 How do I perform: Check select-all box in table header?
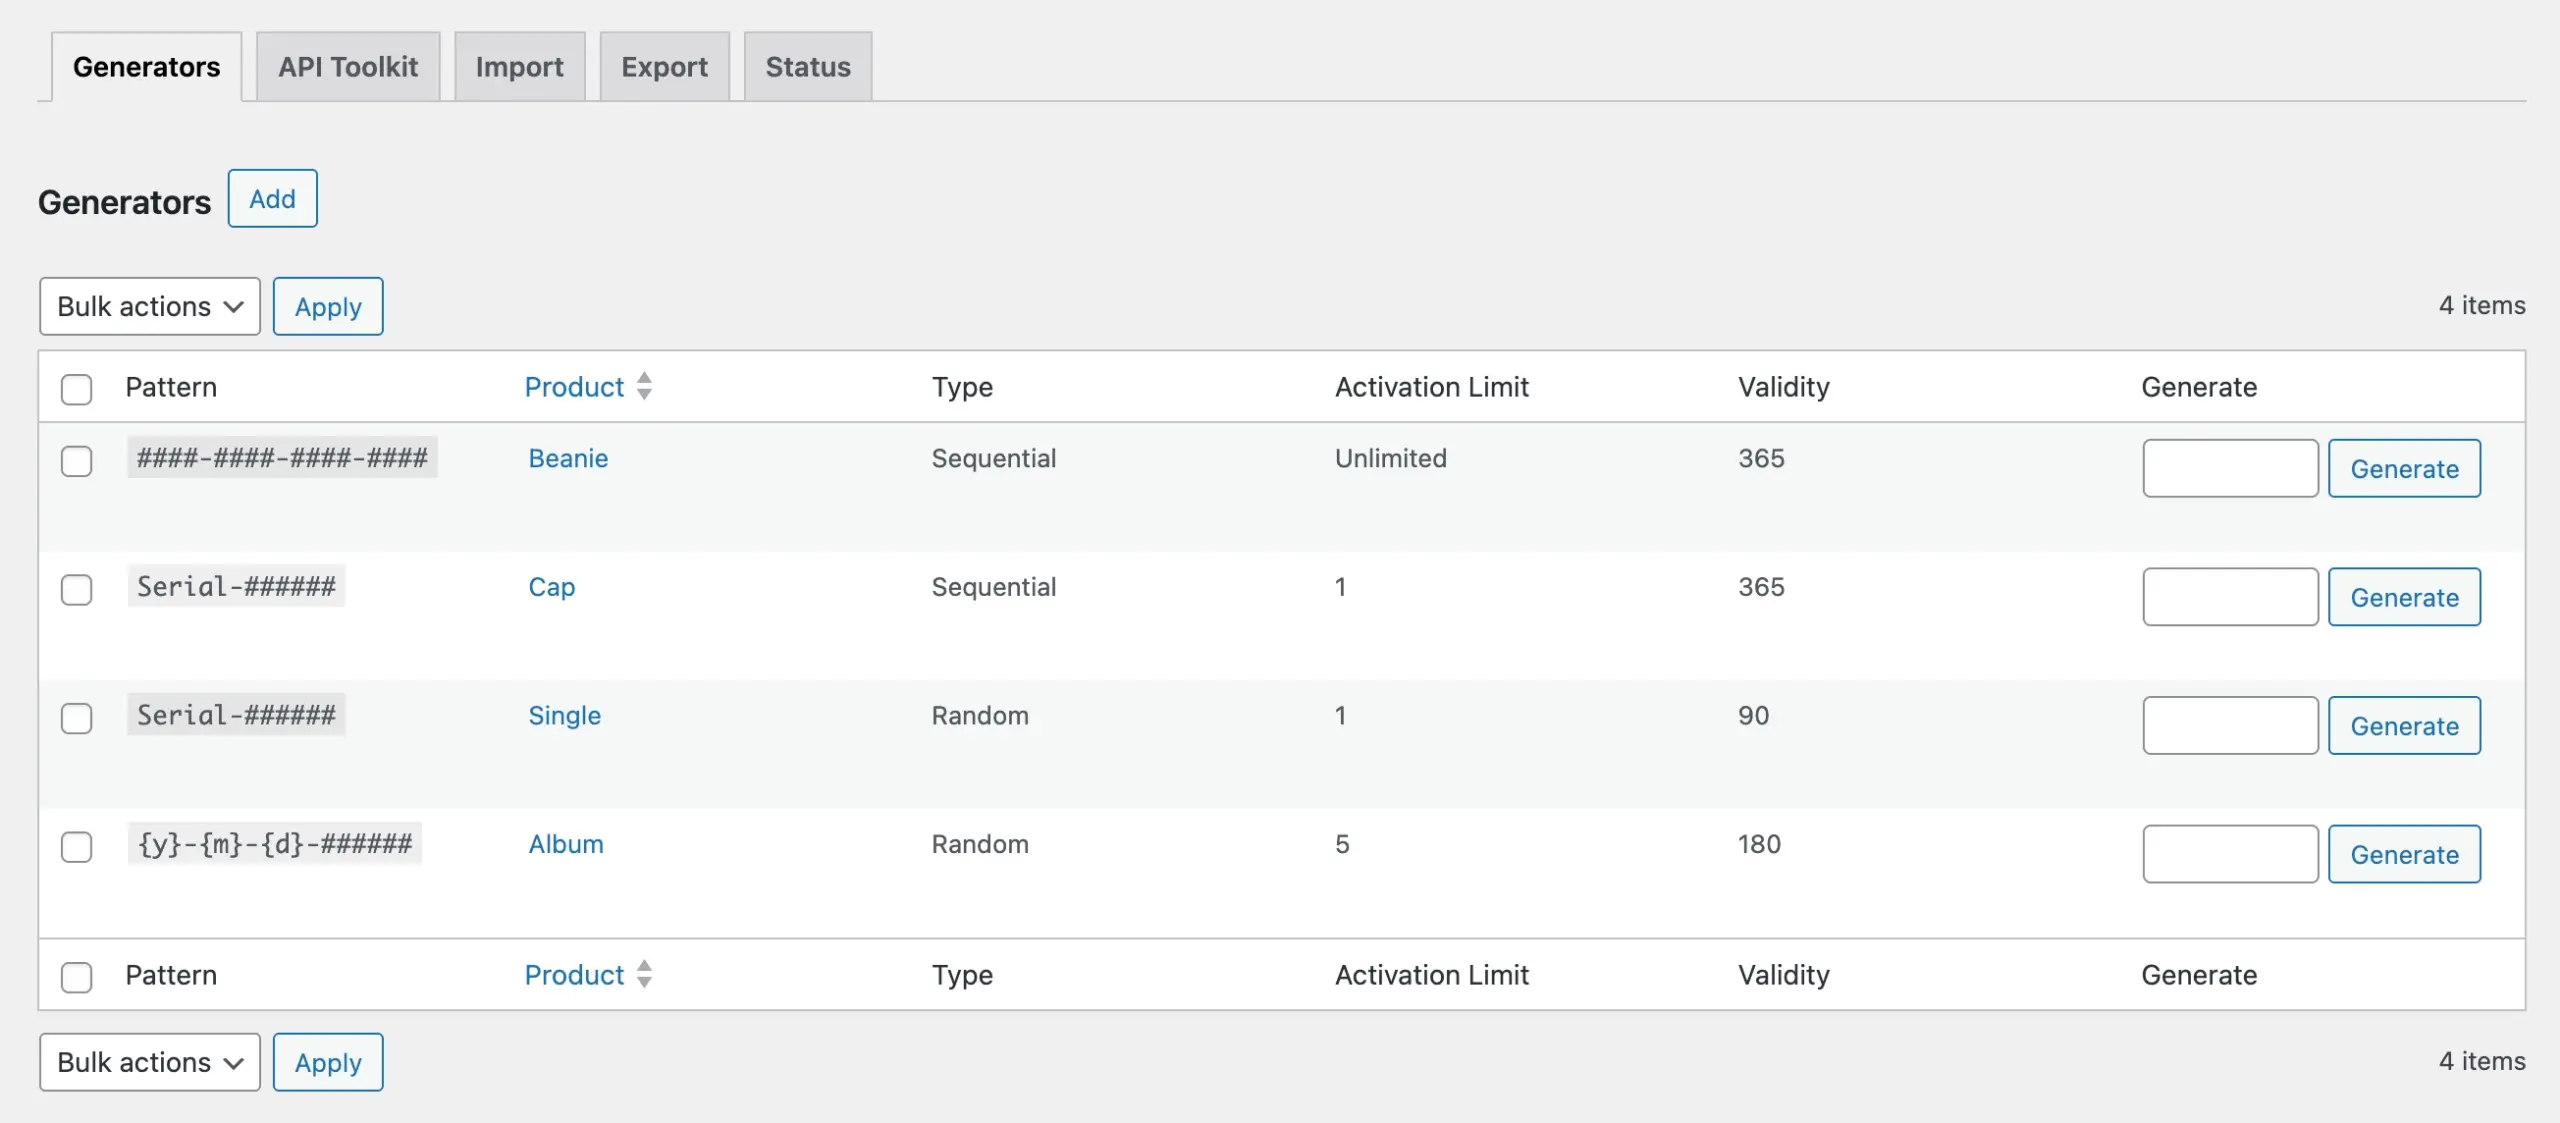pos(76,389)
